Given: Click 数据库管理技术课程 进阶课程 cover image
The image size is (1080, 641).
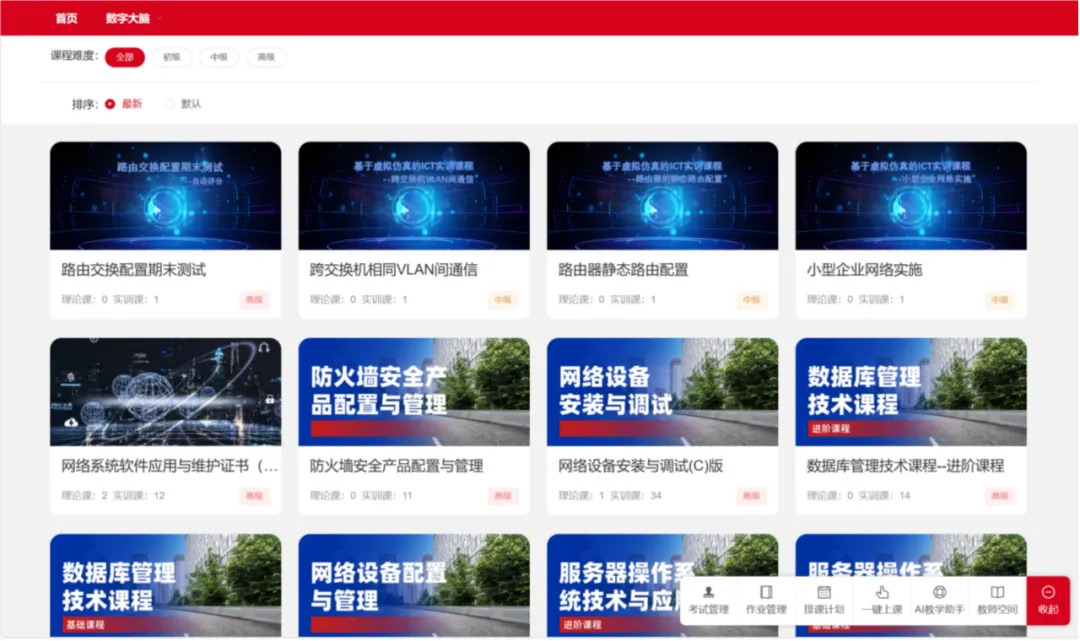Looking at the screenshot, I should click(x=910, y=391).
